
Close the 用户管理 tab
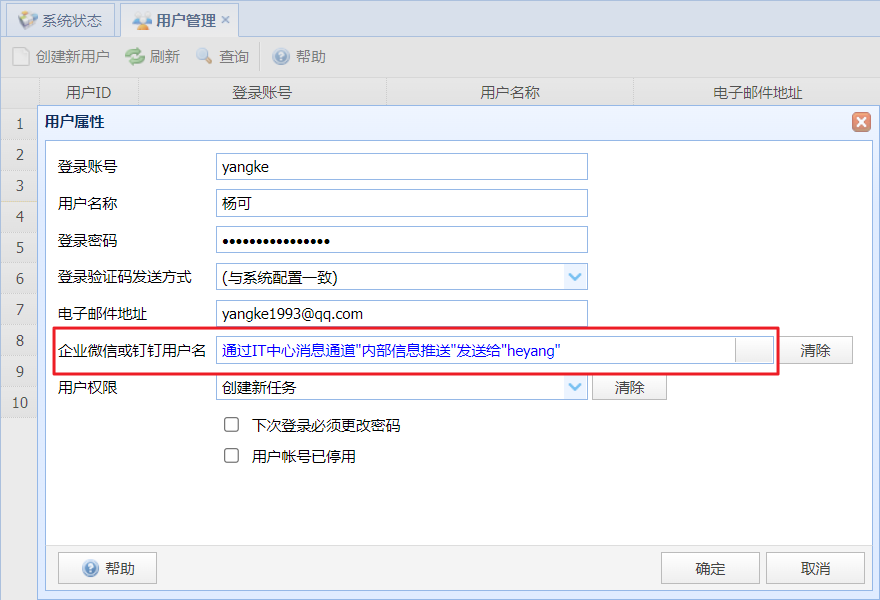226,20
